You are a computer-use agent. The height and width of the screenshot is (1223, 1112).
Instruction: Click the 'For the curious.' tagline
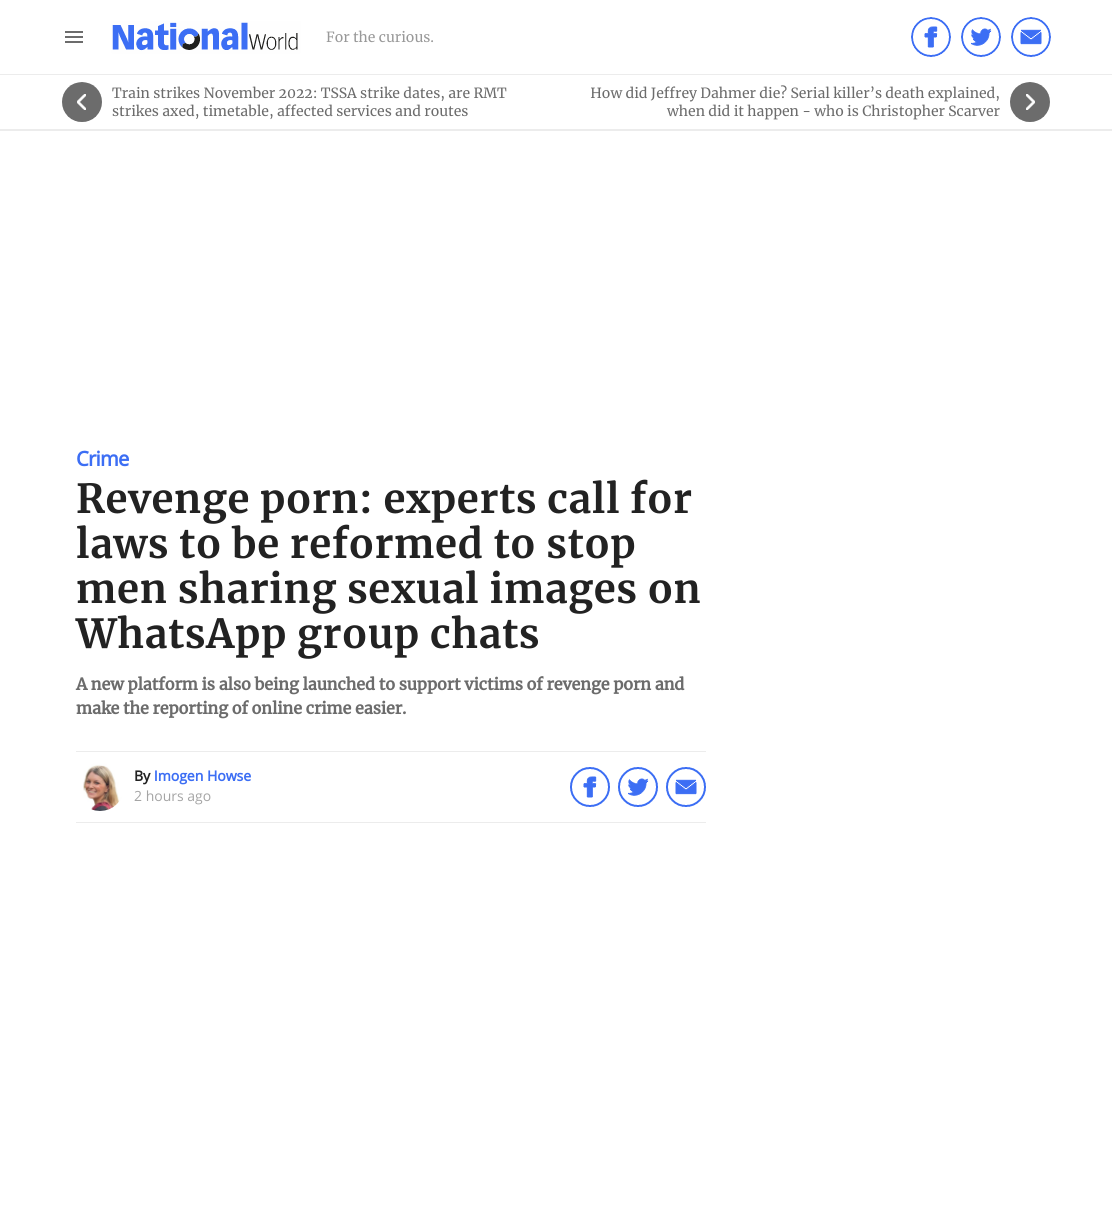coord(380,37)
